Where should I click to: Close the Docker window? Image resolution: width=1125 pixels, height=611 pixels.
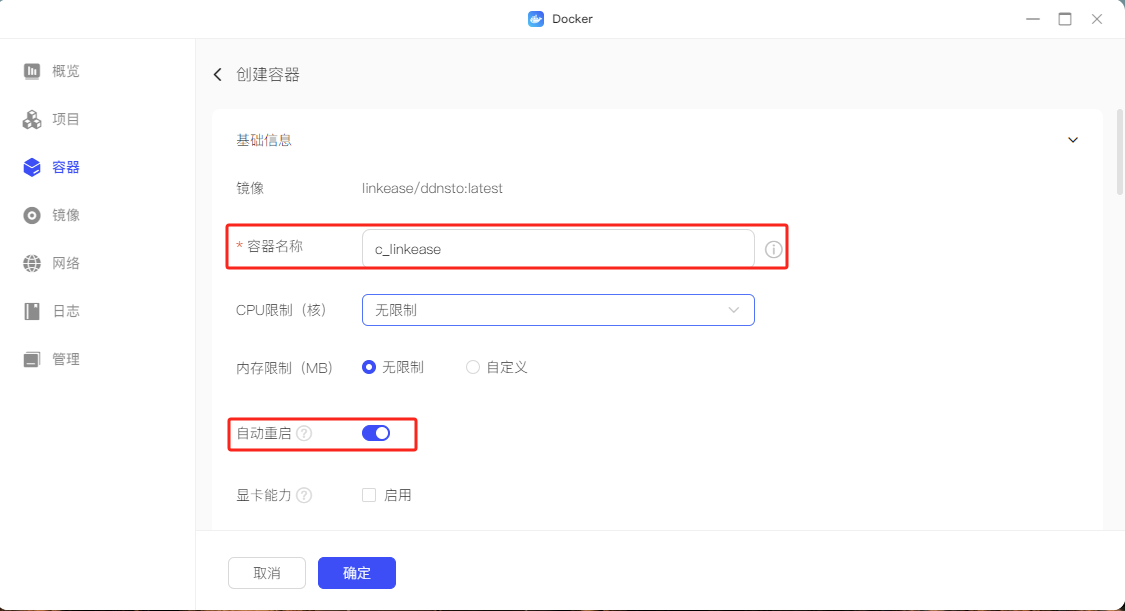(x=1097, y=19)
